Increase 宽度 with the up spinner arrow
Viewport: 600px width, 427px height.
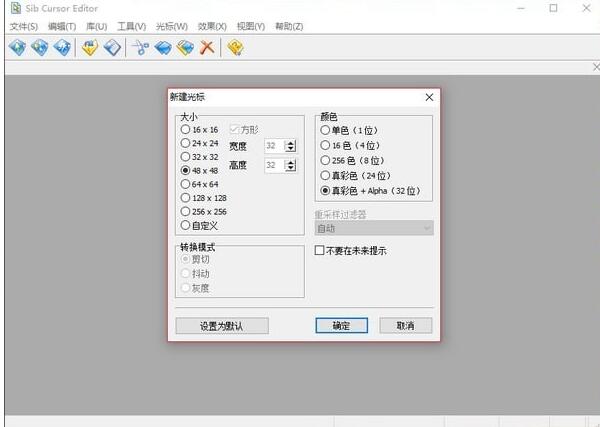pos(291,143)
